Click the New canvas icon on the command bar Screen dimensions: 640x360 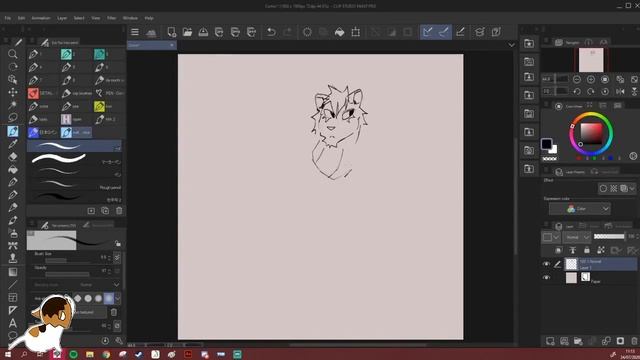(171, 32)
